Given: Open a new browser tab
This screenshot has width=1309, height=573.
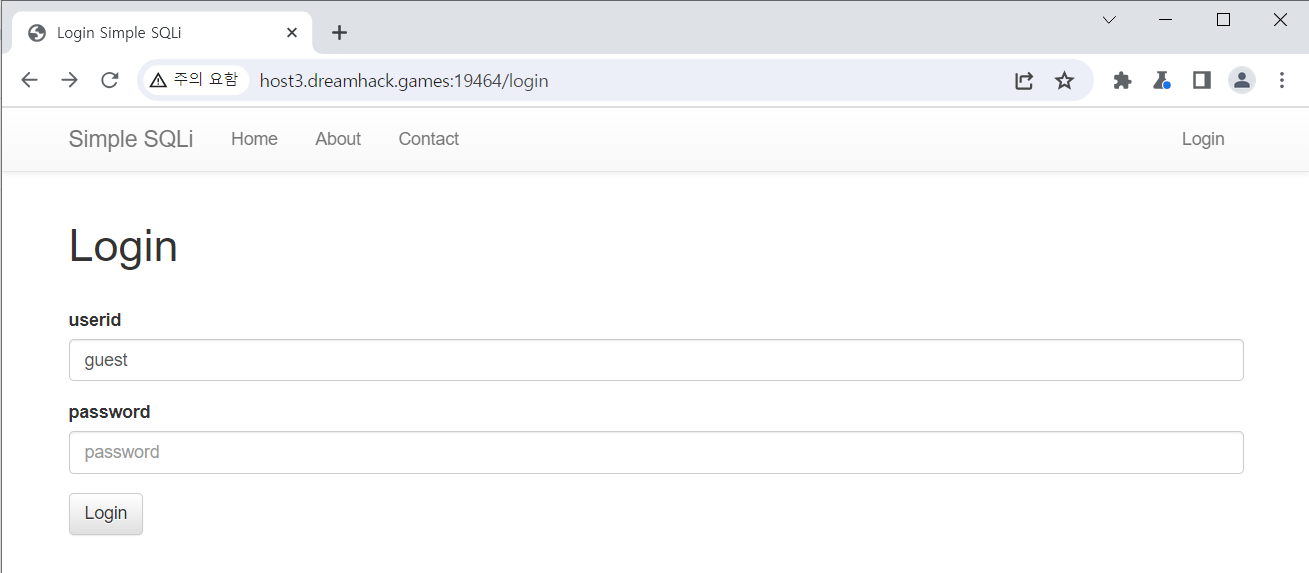Looking at the screenshot, I should [339, 33].
